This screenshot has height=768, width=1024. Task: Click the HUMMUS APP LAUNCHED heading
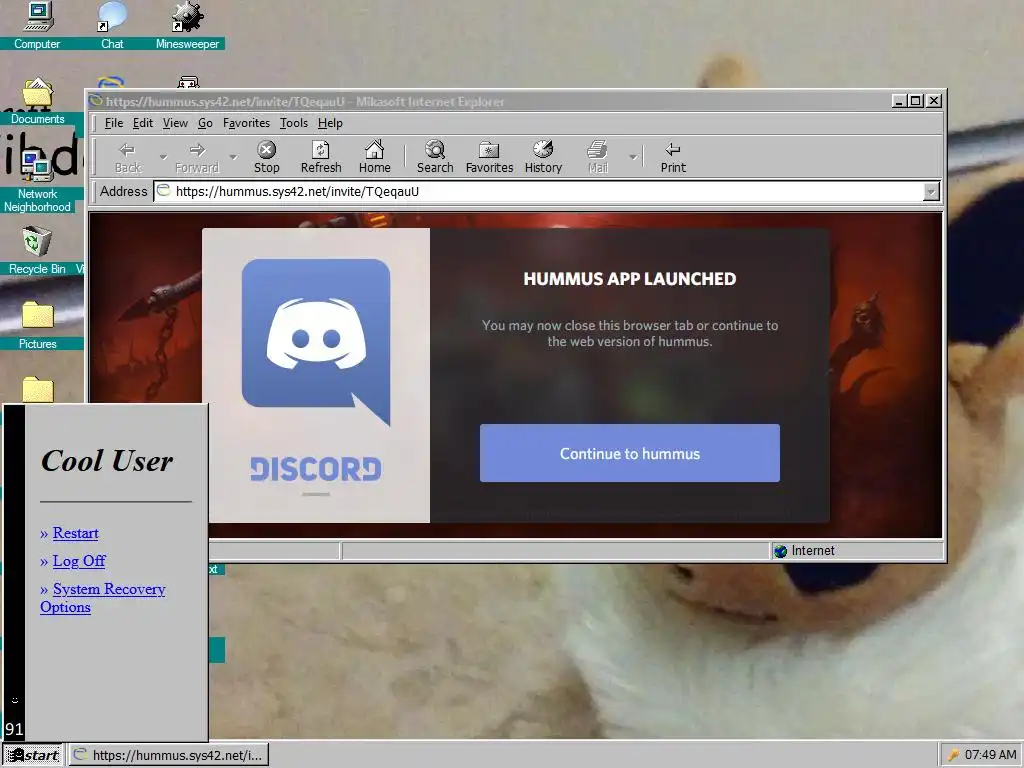[630, 279]
